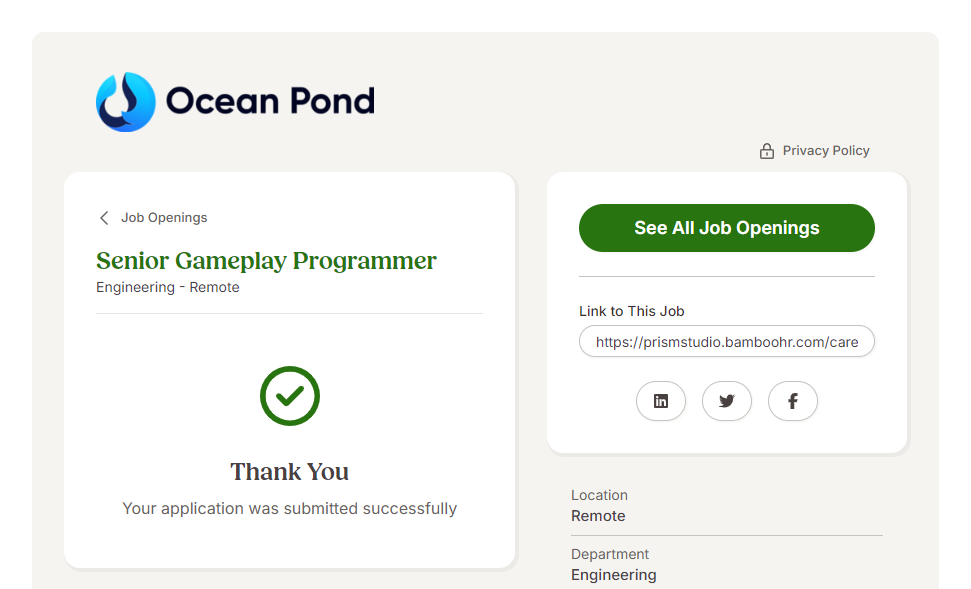Click the Engineering - Remote subtitle
971x589 pixels.
pyautogui.click(x=168, y=287)
